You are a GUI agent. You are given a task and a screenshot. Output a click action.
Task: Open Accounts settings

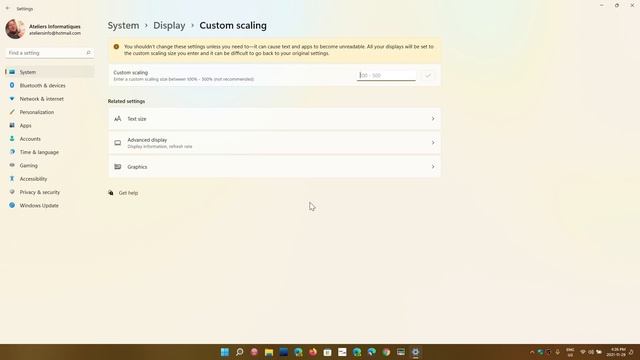click(50, 139)
